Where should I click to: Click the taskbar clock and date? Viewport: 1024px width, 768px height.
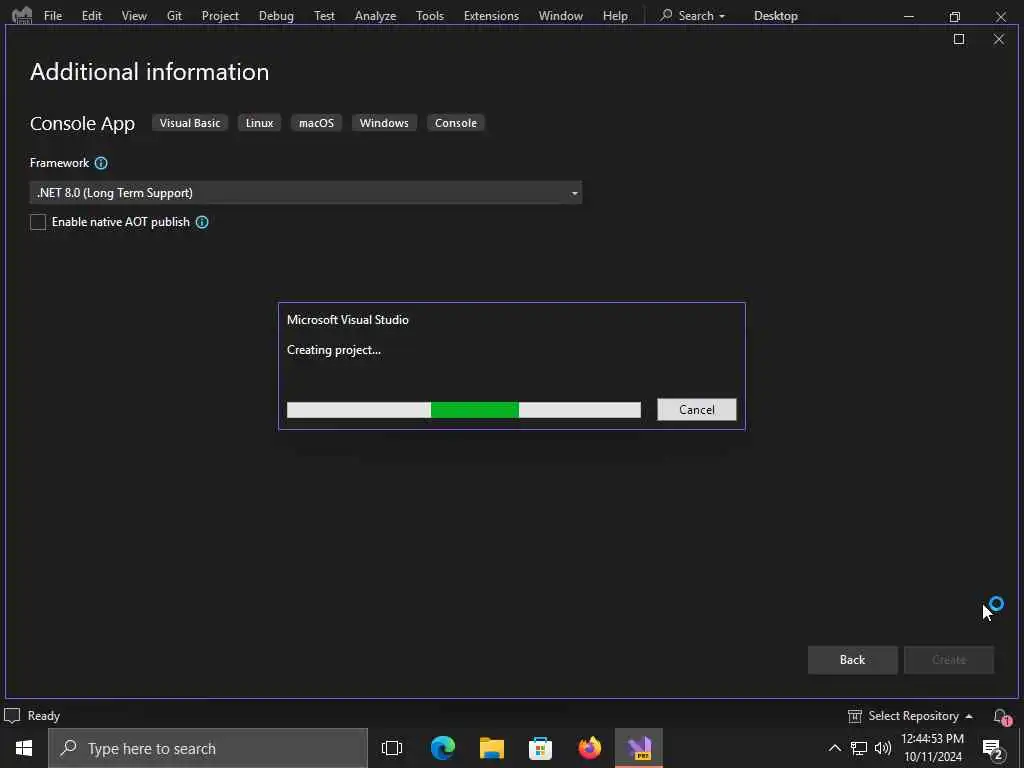[x=933, y=748]
